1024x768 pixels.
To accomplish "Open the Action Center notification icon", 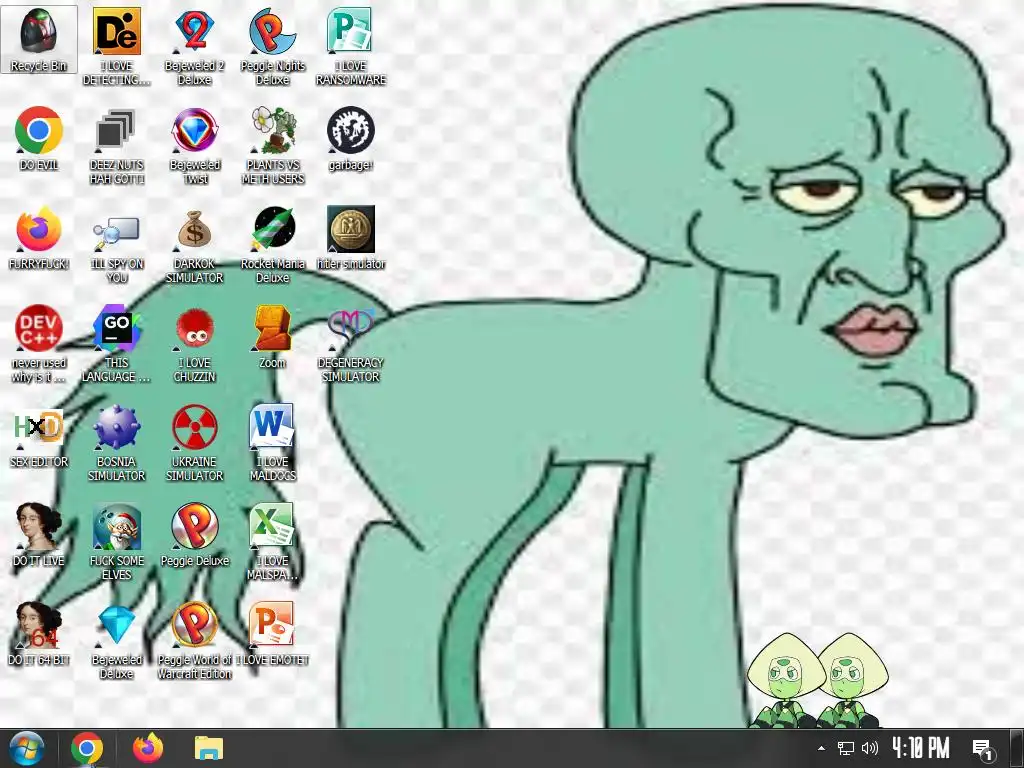I will (x=983, y=749).
